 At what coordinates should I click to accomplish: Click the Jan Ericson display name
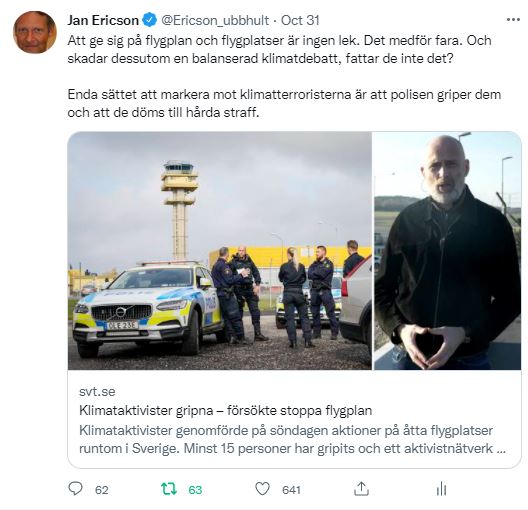(x=103, y=20)
